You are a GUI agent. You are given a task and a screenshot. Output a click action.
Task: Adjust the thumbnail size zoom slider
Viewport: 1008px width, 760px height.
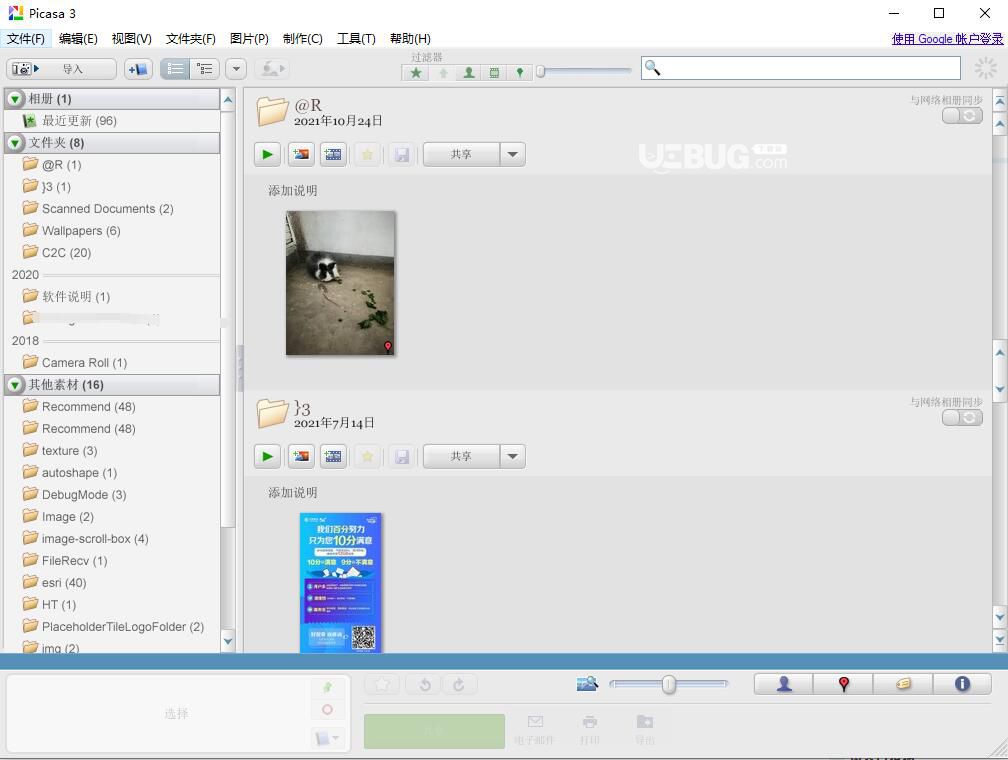point(669,684)
